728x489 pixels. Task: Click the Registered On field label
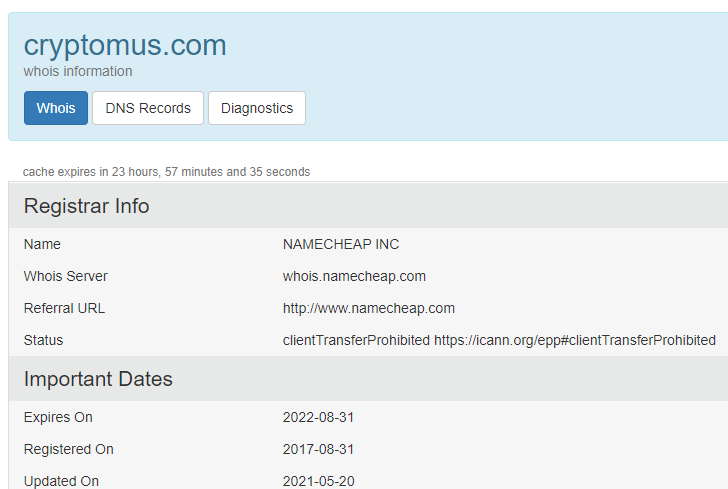(x=69, y=449)
